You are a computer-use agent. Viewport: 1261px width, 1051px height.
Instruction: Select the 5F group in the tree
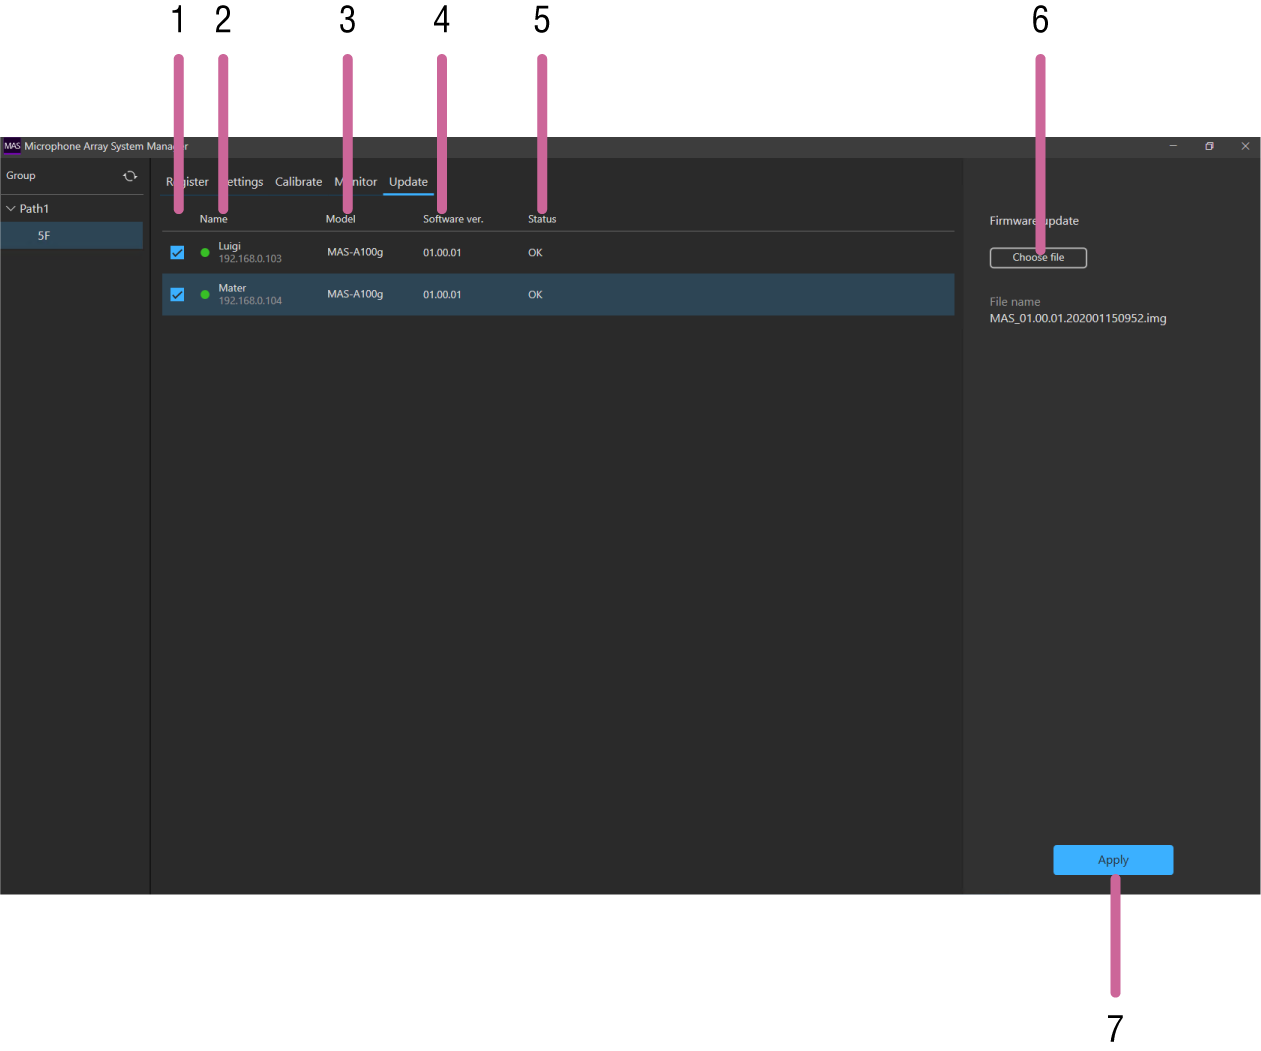[44, 236]
